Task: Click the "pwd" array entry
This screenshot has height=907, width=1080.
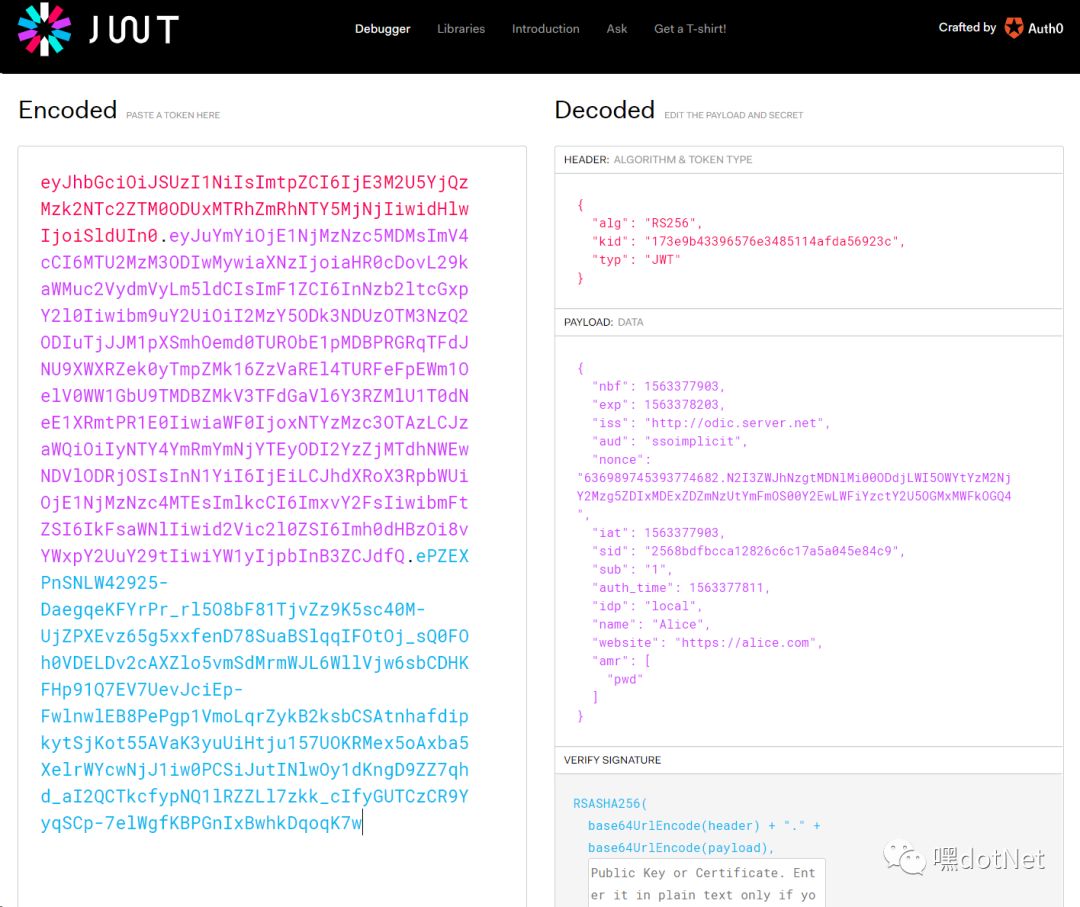Action: pos(625,679)
